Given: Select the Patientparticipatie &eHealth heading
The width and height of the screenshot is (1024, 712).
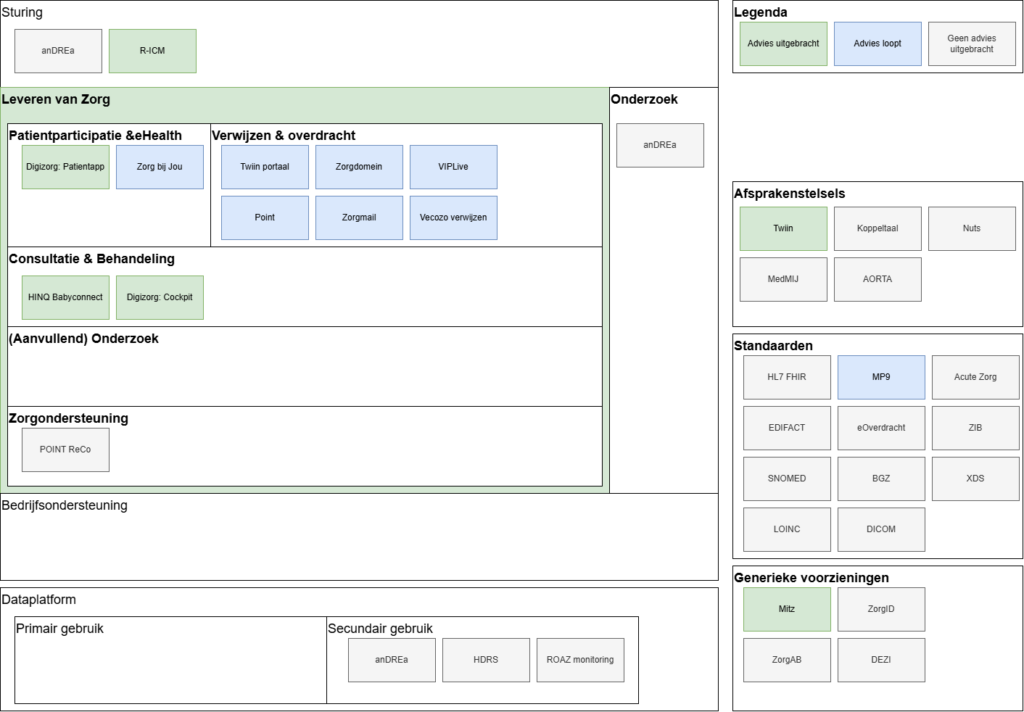Looking at the screenshot, I should (x=95, y=135).
